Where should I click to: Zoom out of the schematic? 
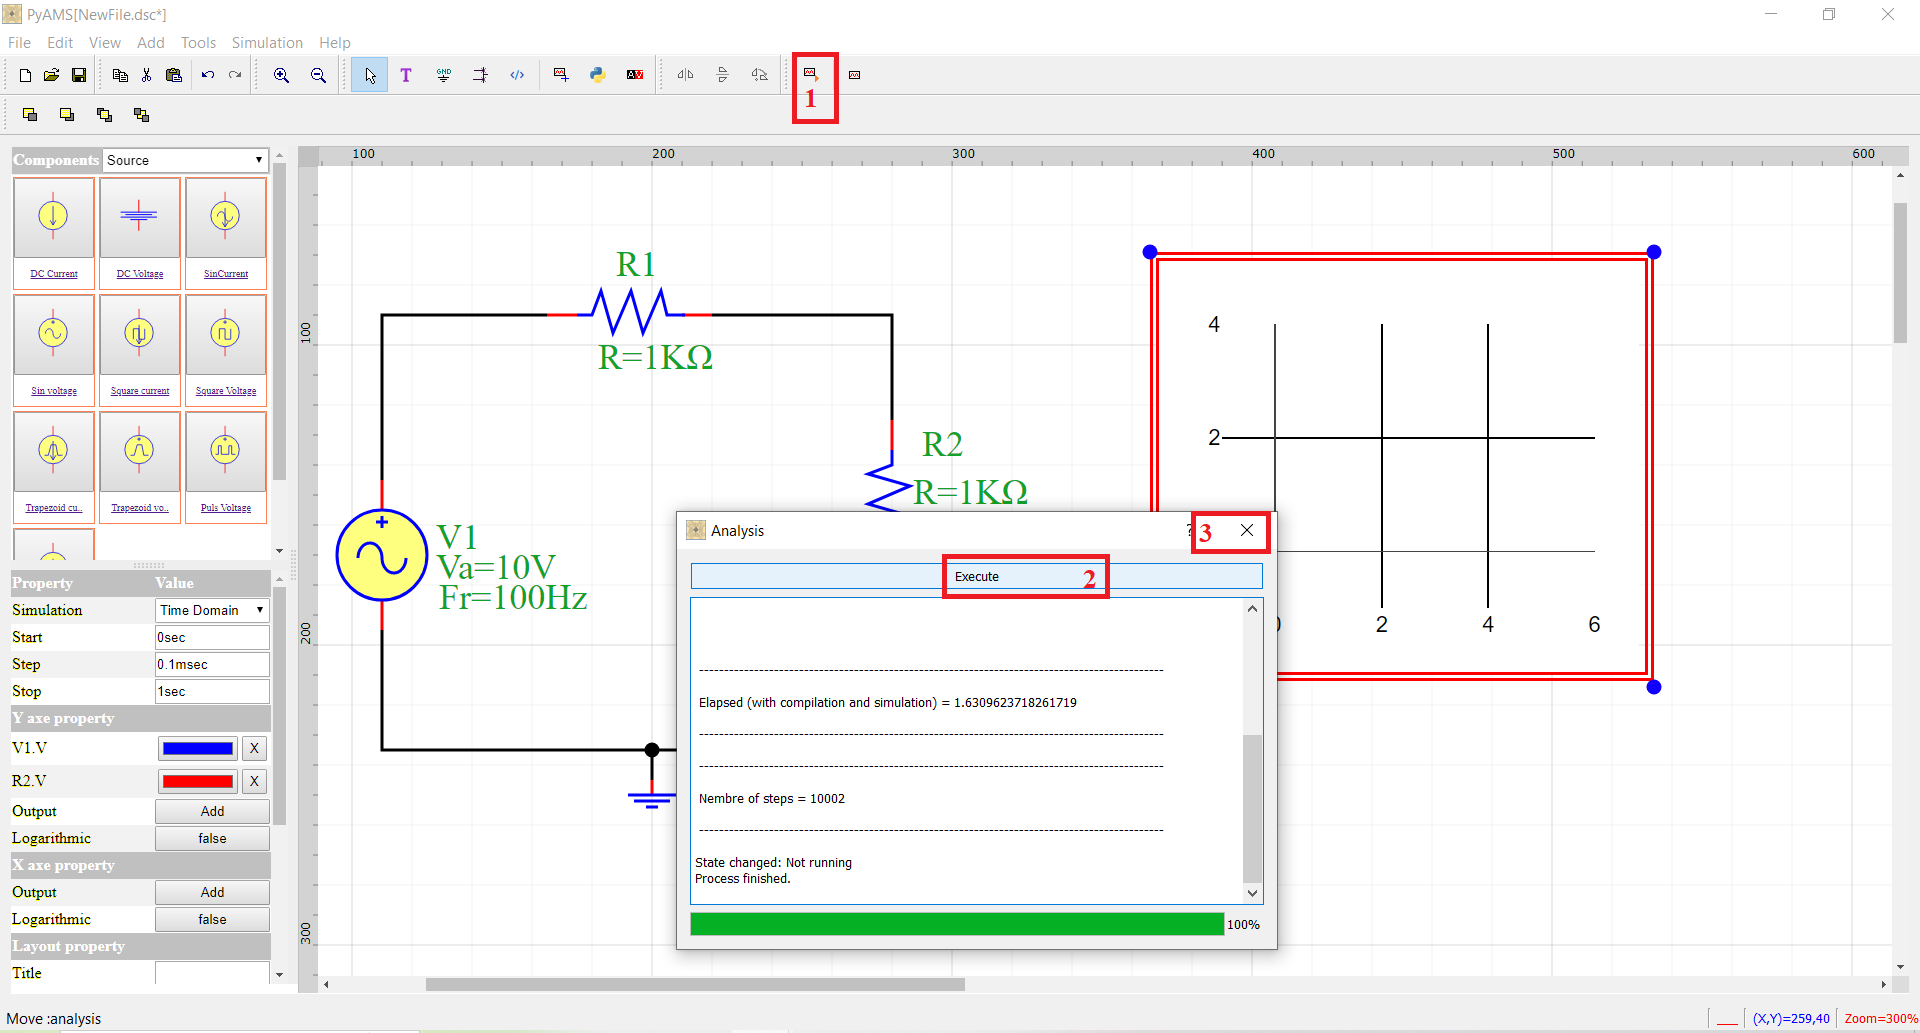click(x=318, y=75)
